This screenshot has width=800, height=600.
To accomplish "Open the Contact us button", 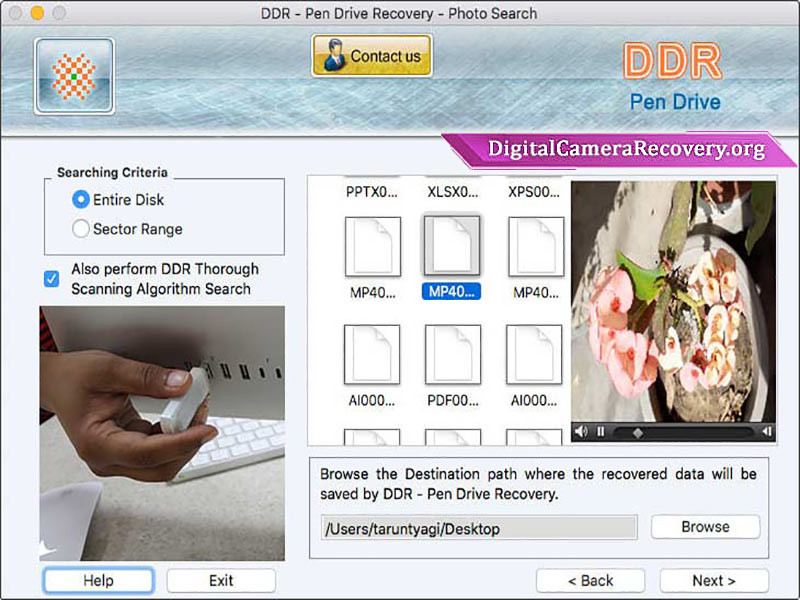I will click(372, 56).
